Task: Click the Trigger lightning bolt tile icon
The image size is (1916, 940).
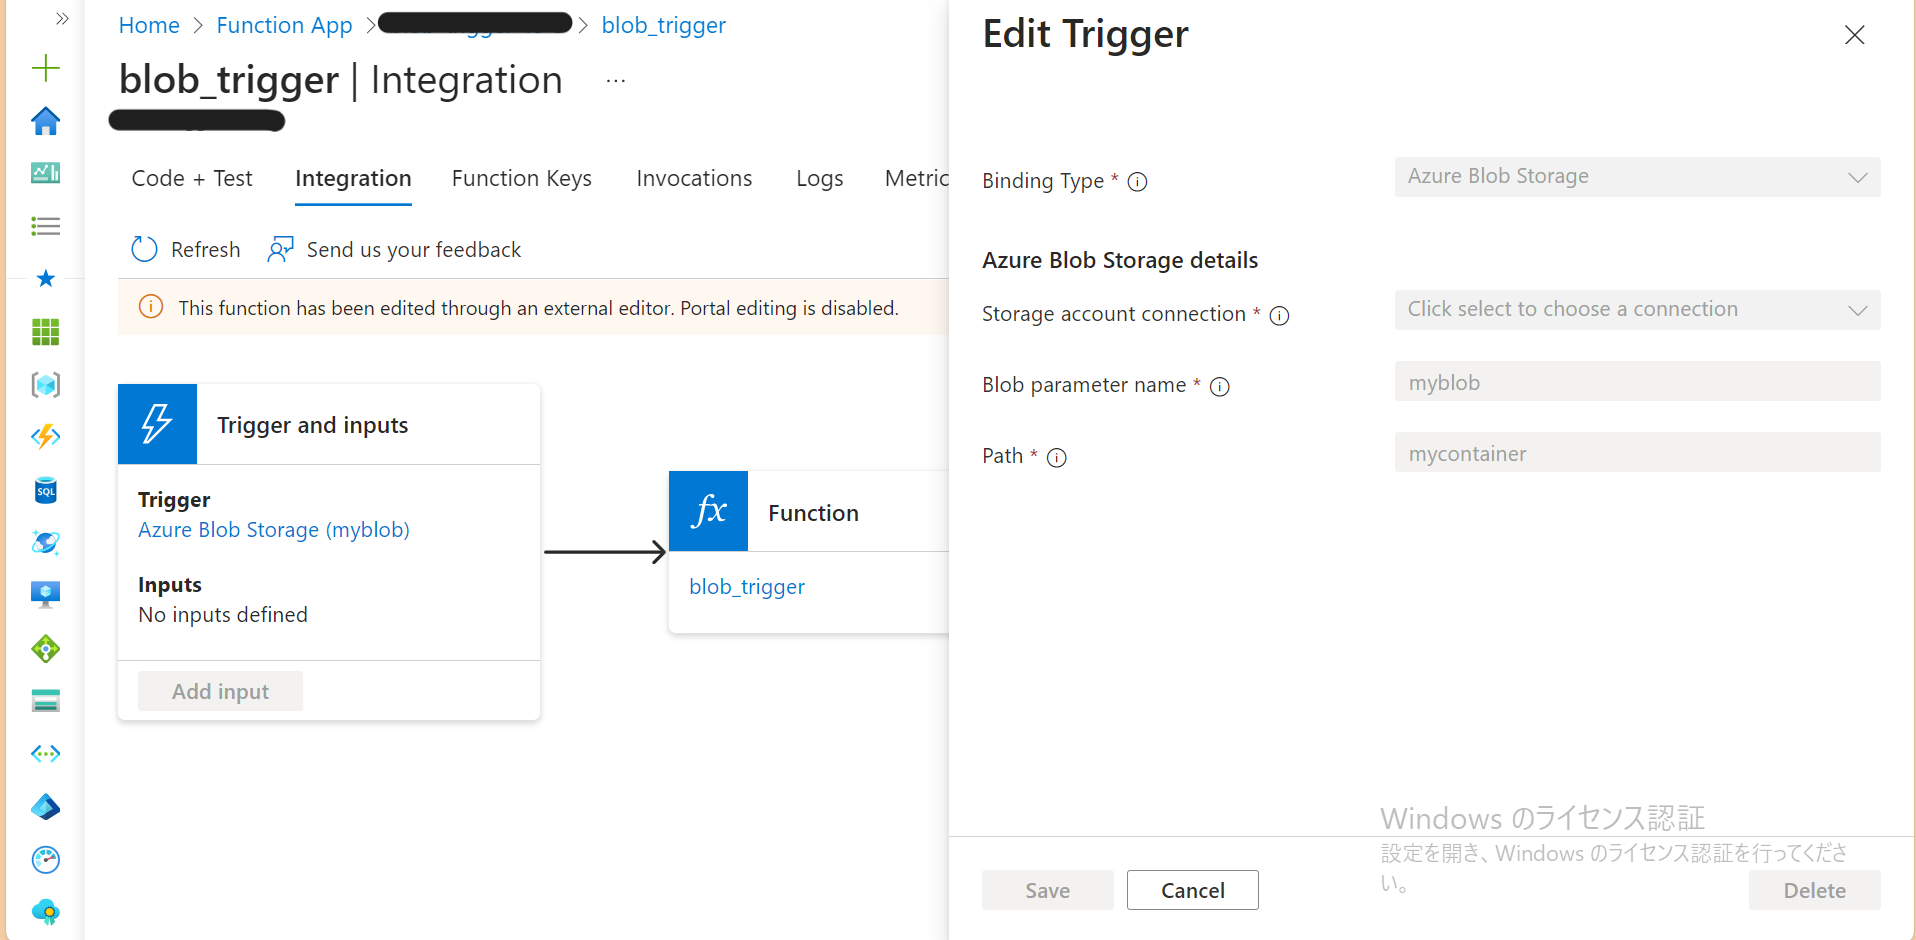Action: 157,424
